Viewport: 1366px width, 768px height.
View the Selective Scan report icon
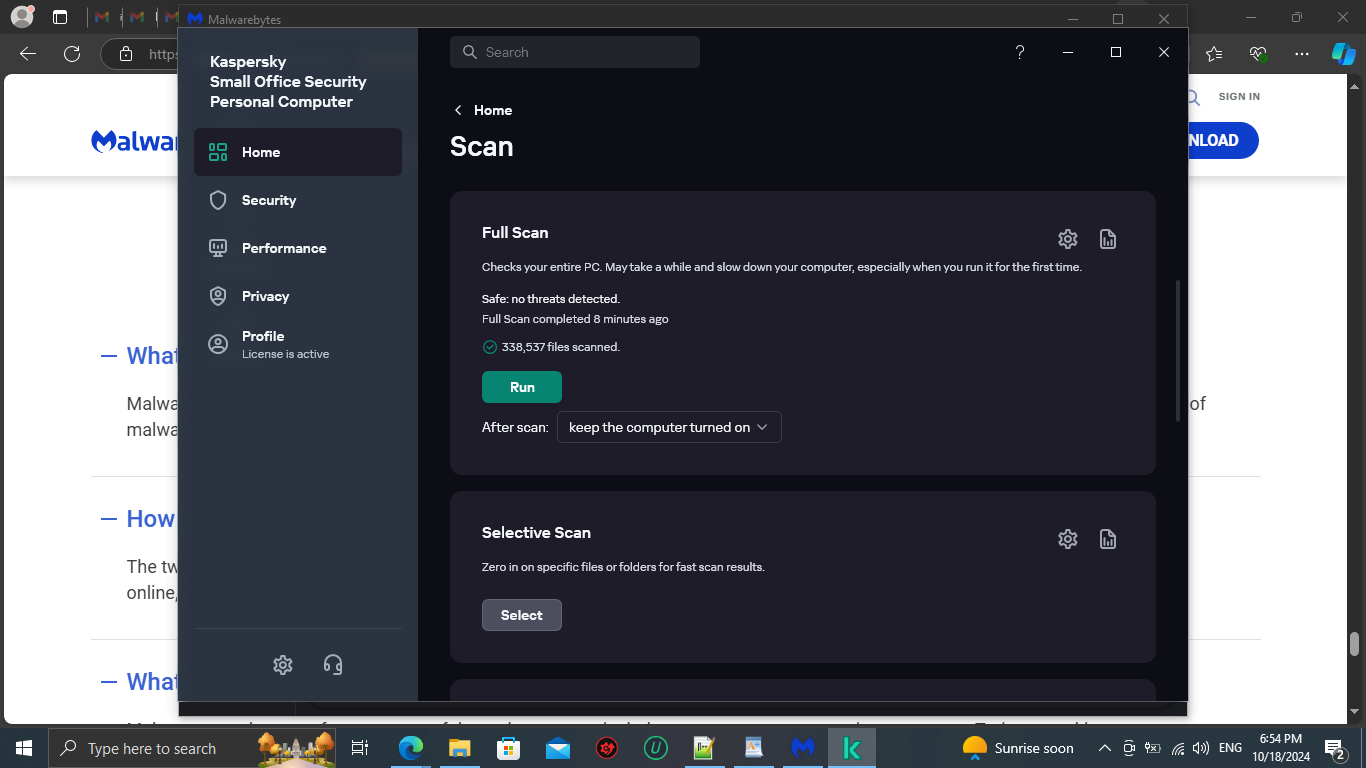(1108, 539)
